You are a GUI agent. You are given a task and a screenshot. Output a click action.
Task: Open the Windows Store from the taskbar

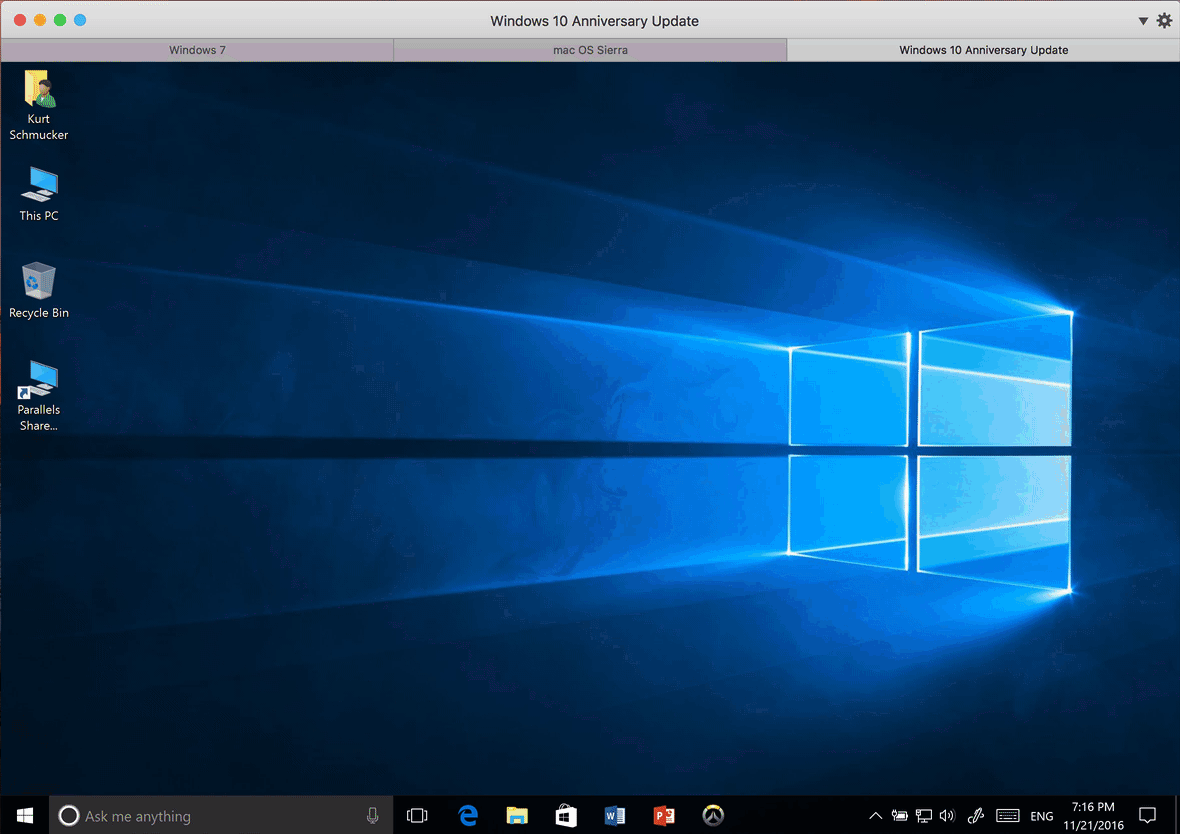pos(566,816)
